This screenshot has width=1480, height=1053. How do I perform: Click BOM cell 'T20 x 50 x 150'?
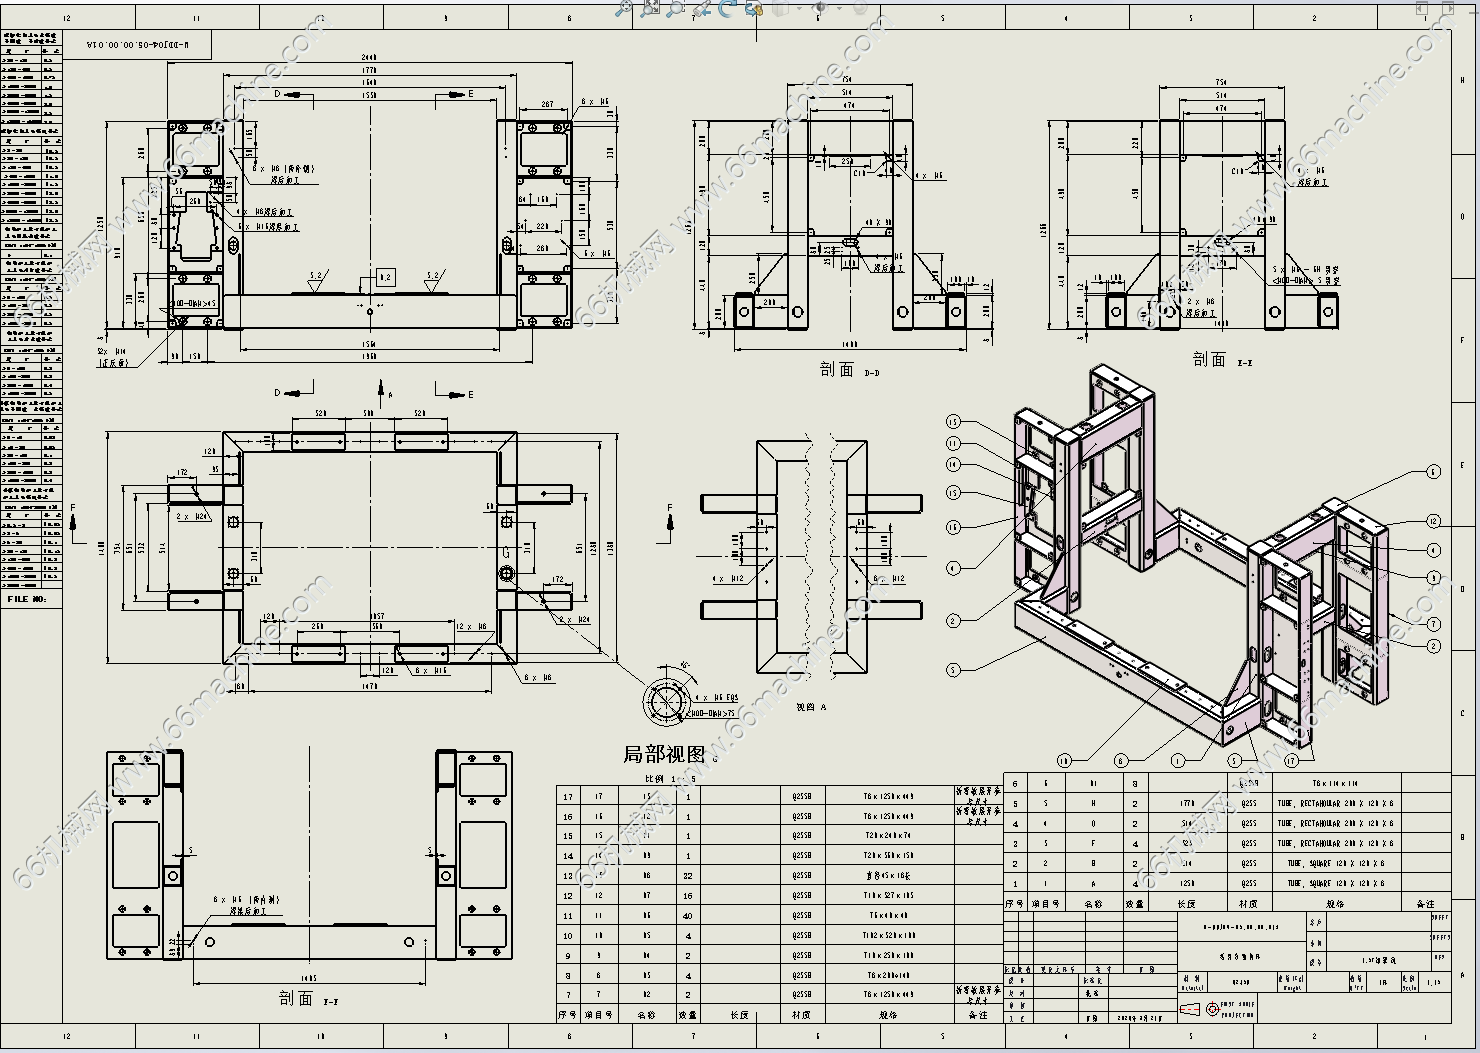click(x=888, y=856)
